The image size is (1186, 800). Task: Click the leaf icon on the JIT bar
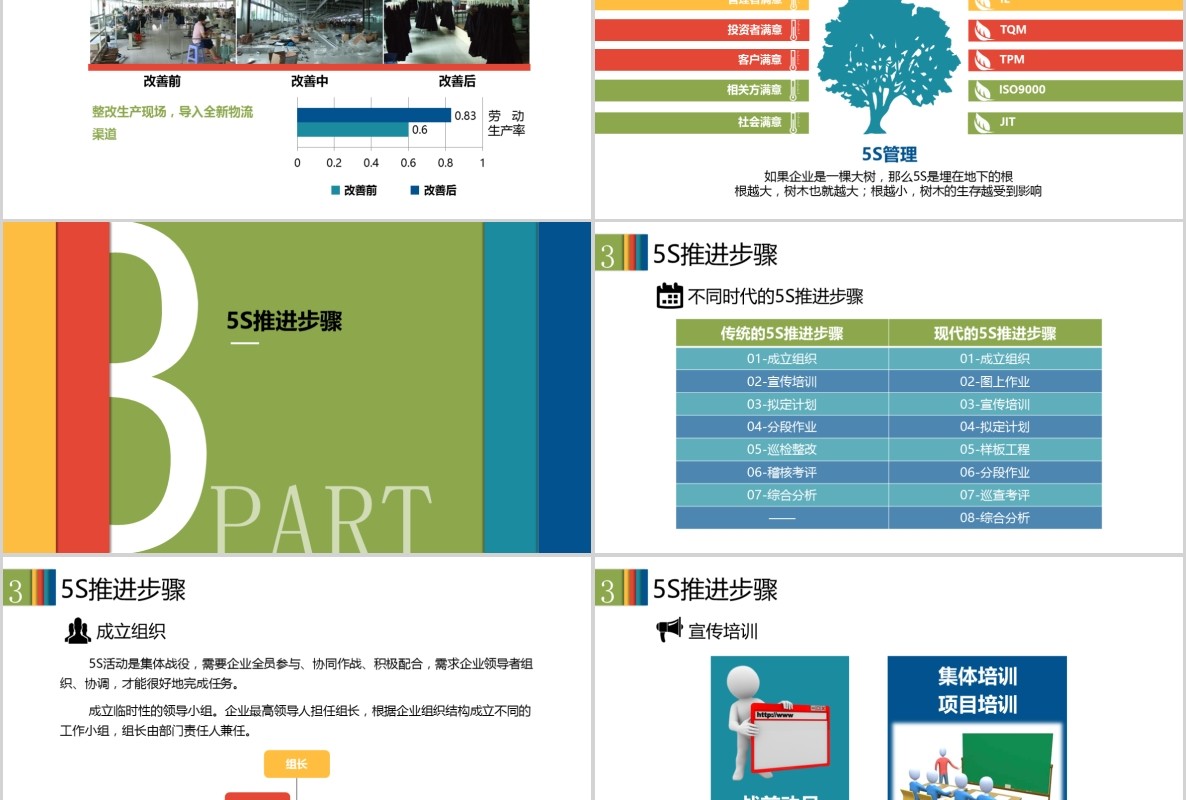[983, 122]
